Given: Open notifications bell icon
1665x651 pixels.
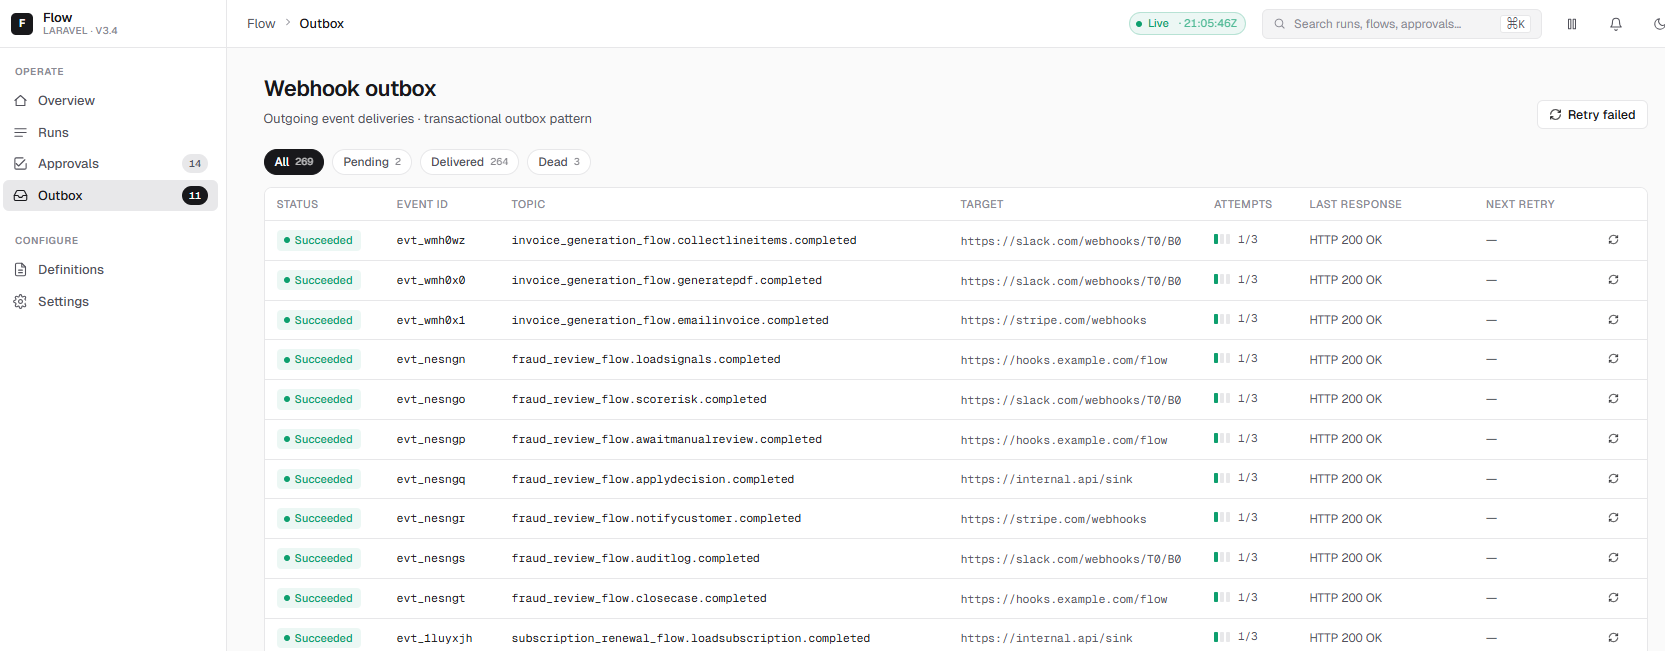Looking at the screenshot, I should tap(1616, 24).
